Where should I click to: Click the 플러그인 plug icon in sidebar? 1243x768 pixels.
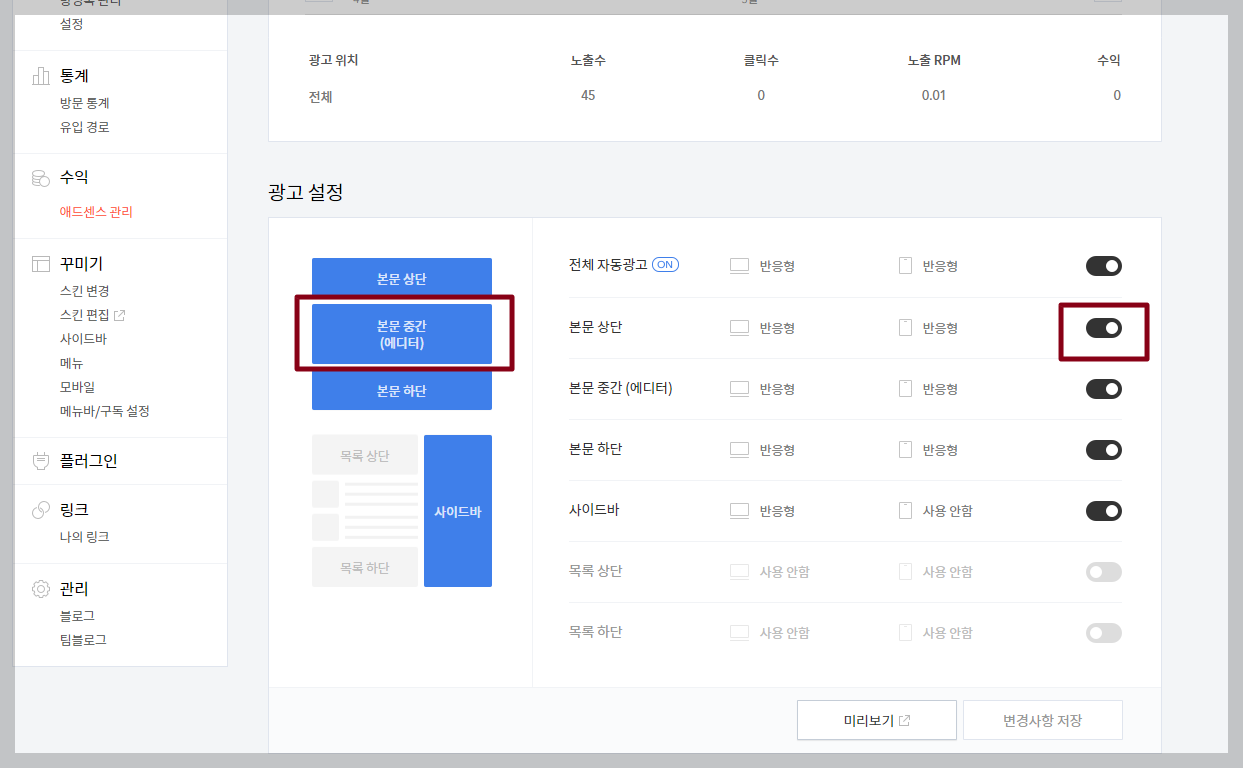click(41, 461)
